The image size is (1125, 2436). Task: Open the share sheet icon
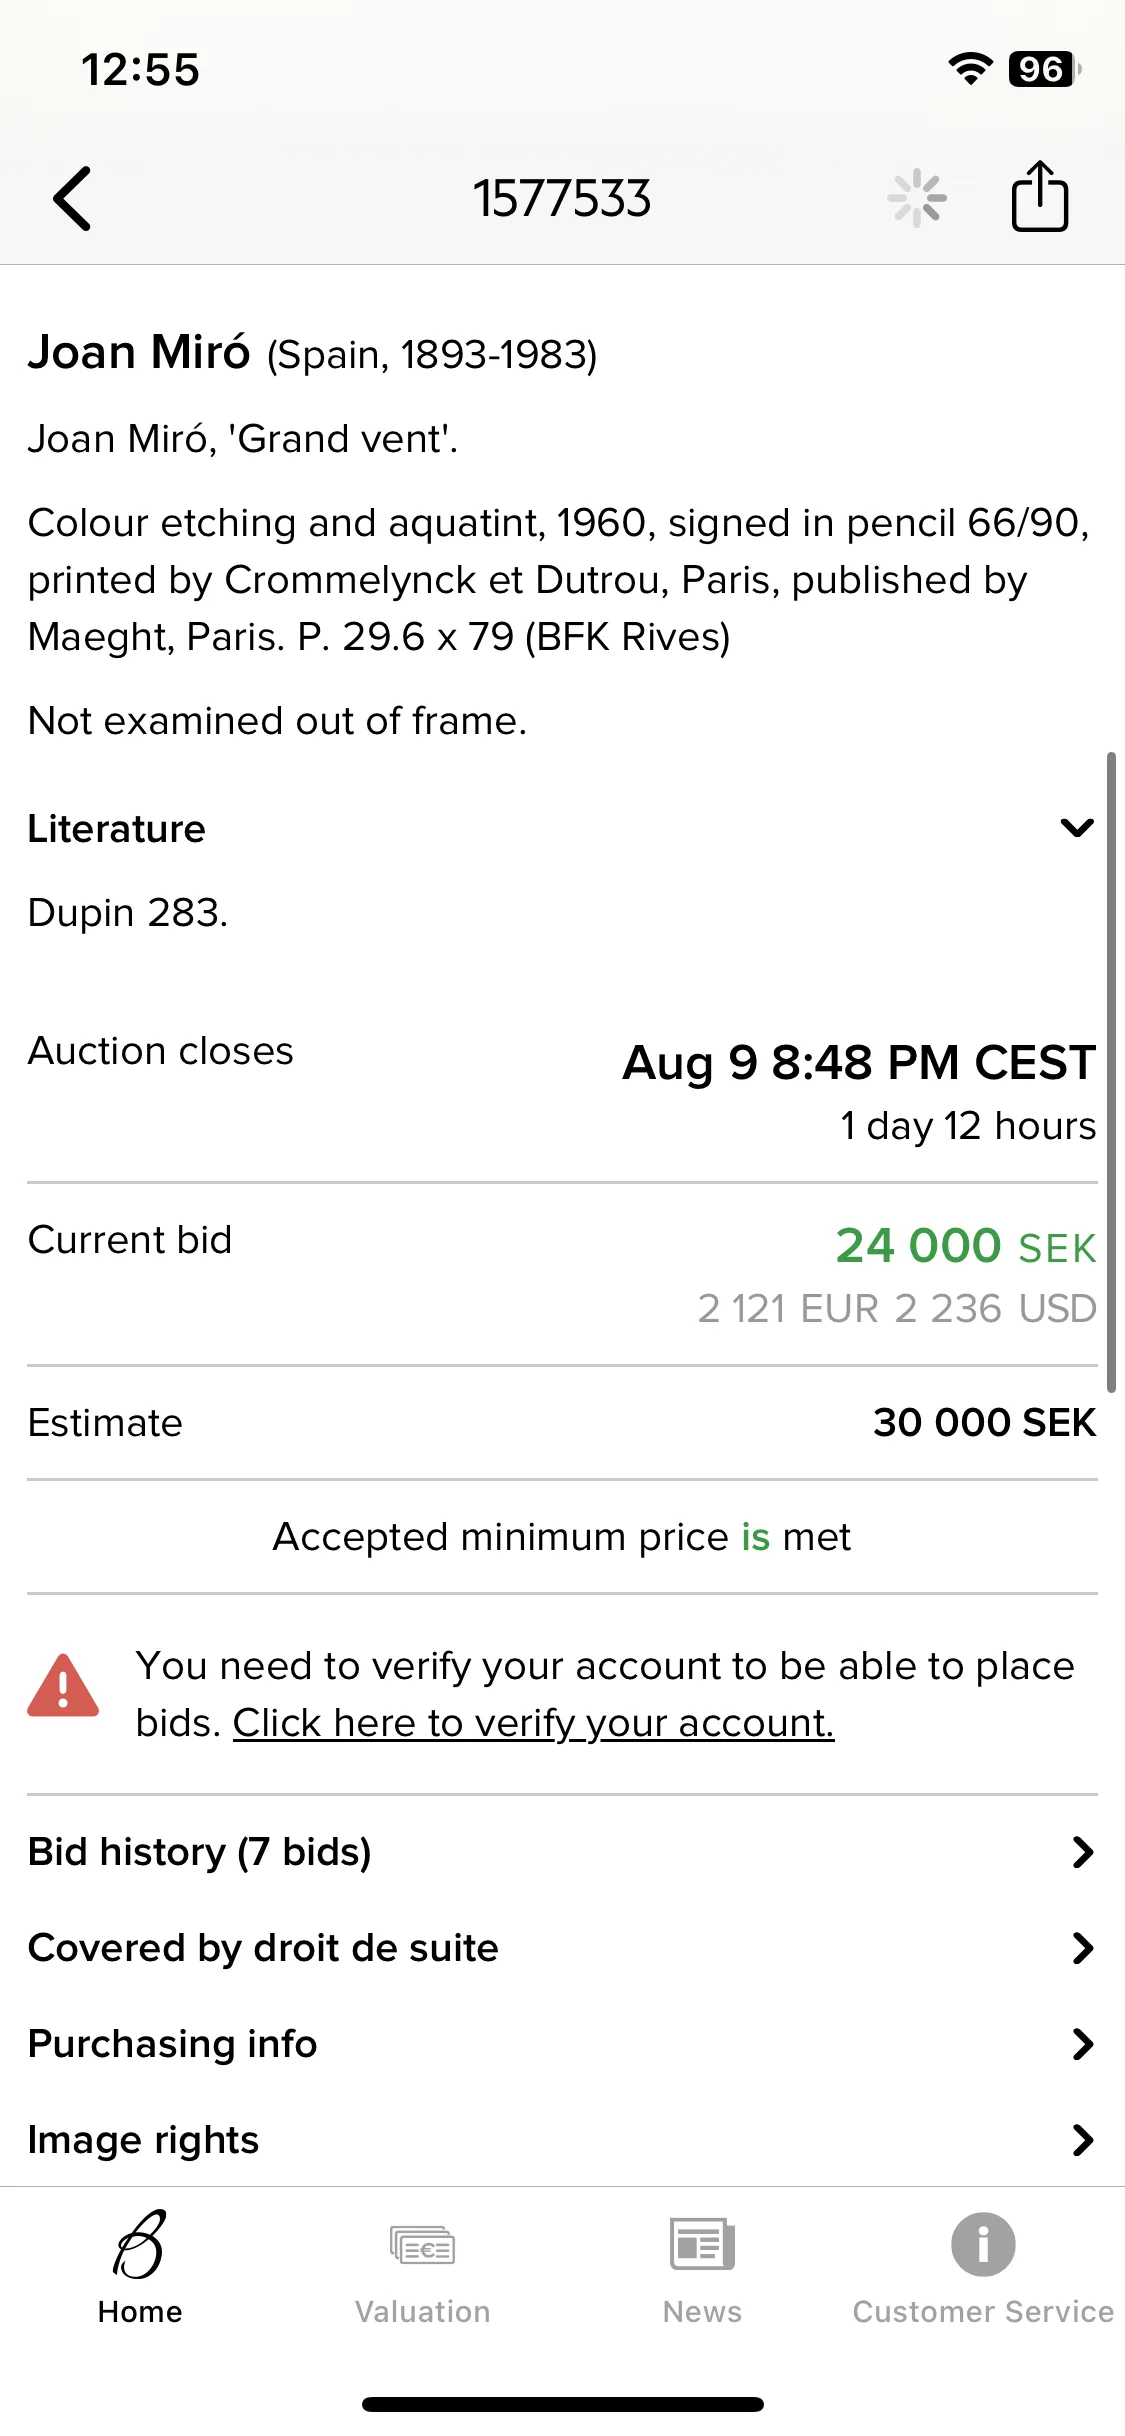[x=1040, y=196]
